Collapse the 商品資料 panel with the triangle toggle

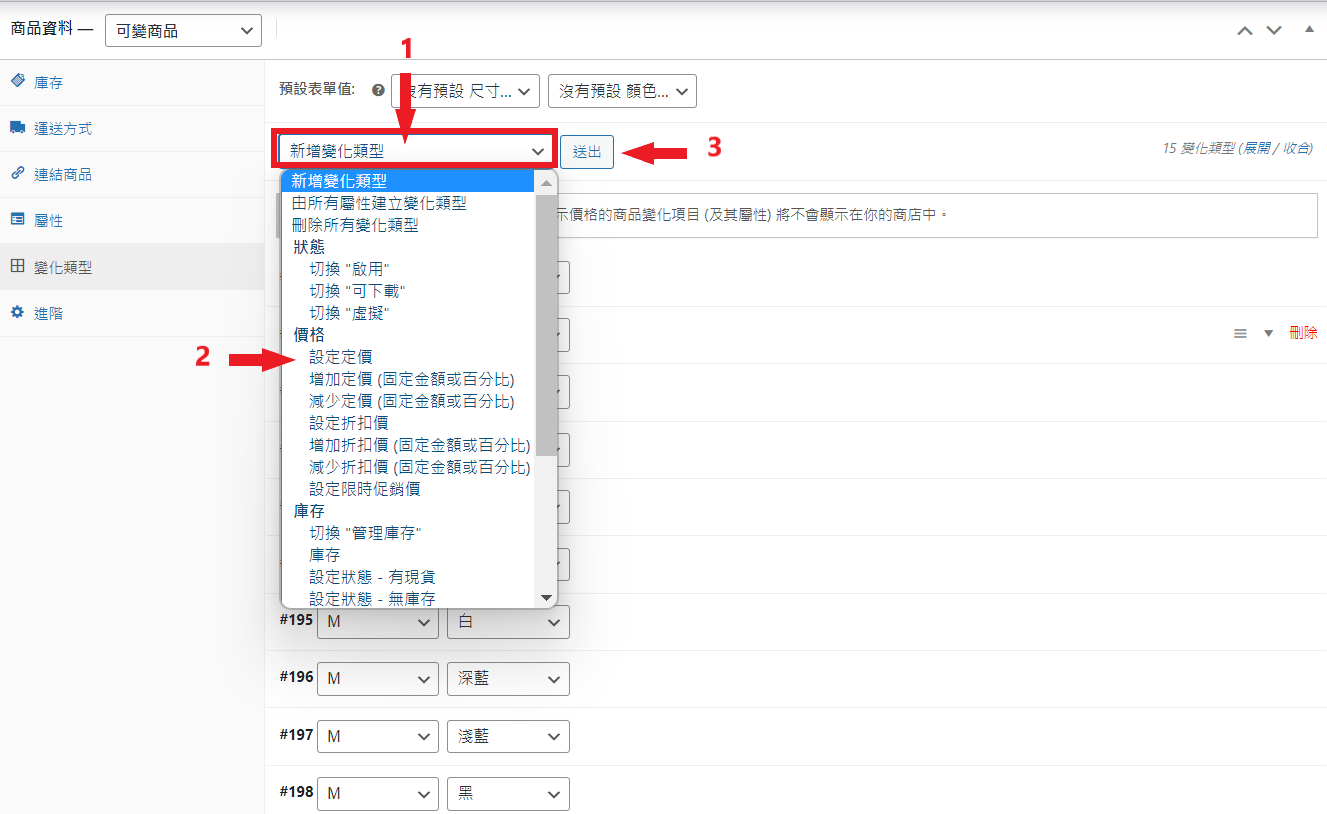tap(1309, 29)
